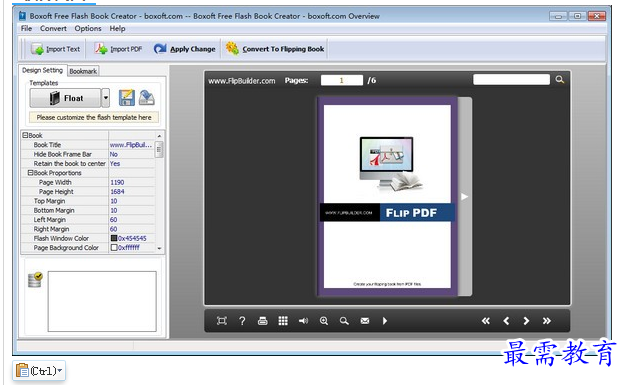Click the Retain the book to center value Yes

(131, 163)
